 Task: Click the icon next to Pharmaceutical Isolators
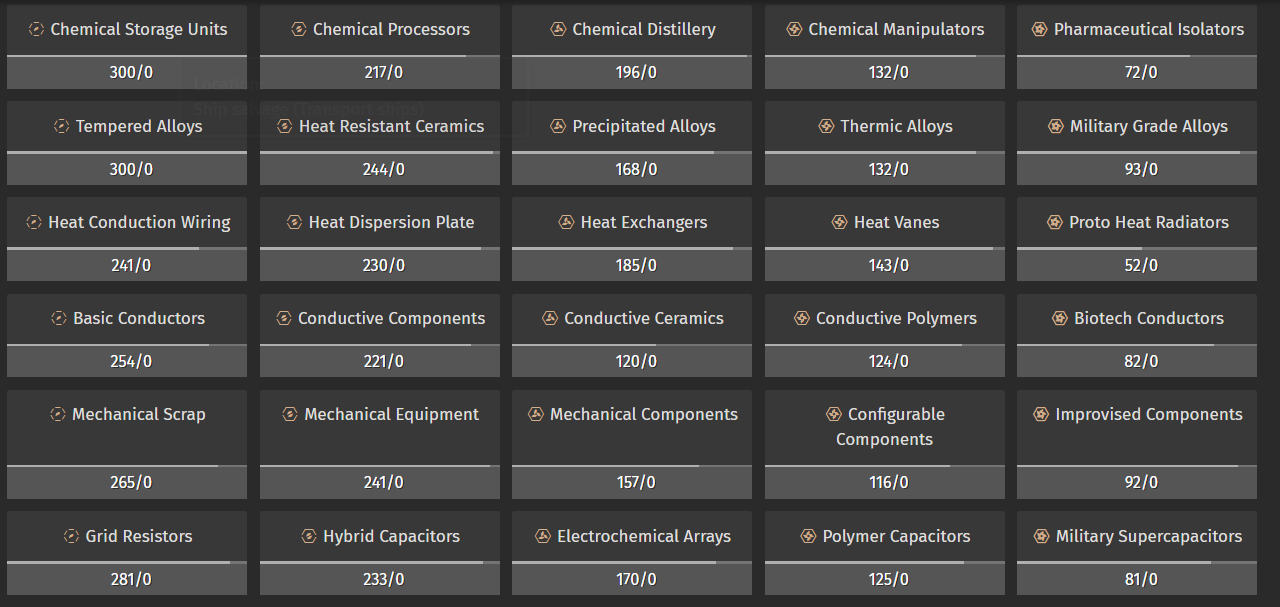pyautogui.click(x=1040, y=30)
